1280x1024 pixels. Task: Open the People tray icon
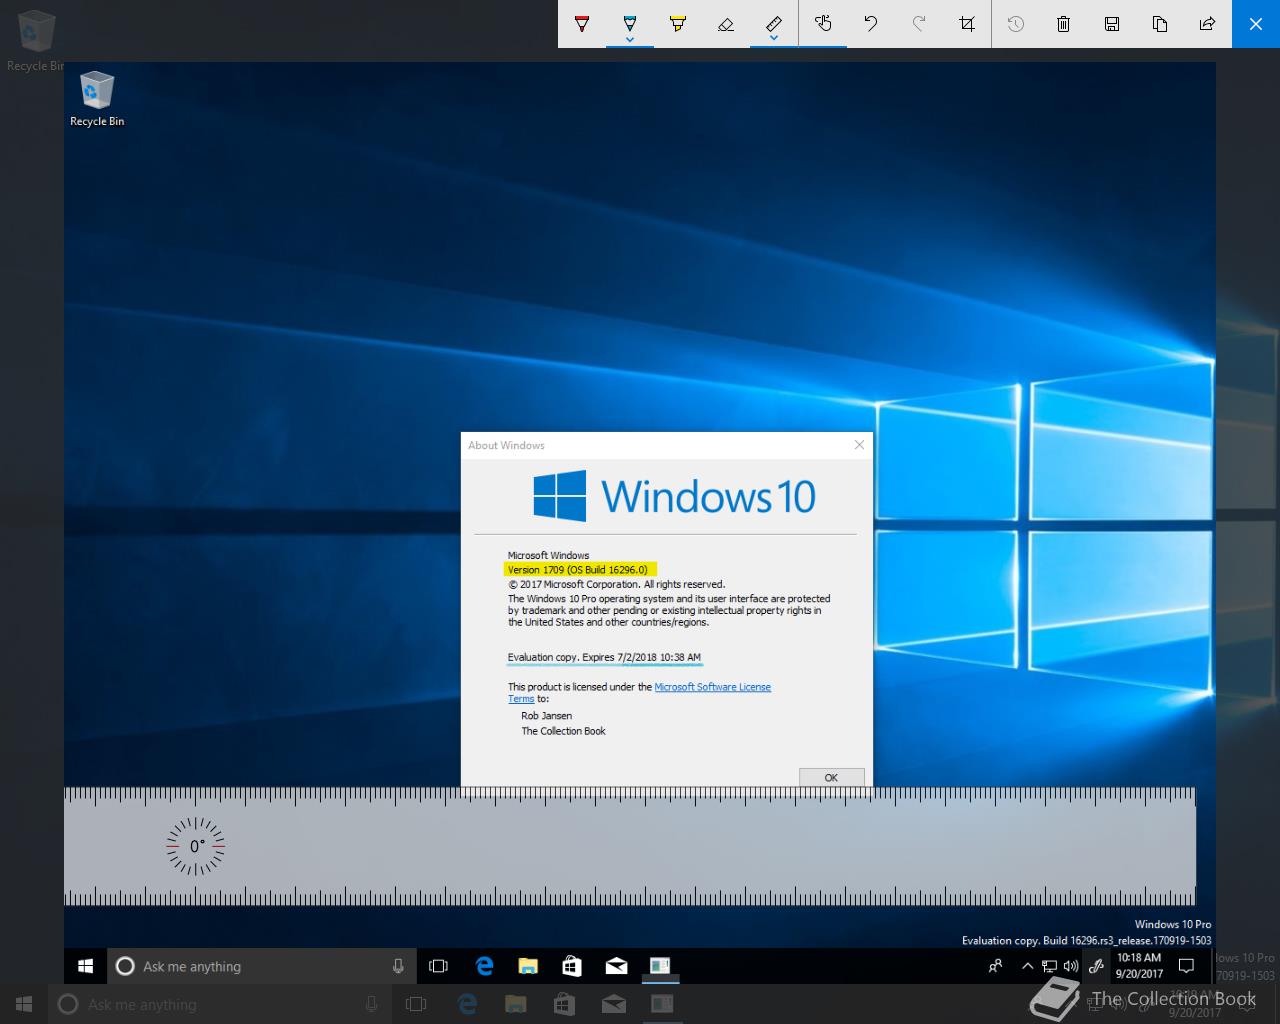[x=995, y=966]
